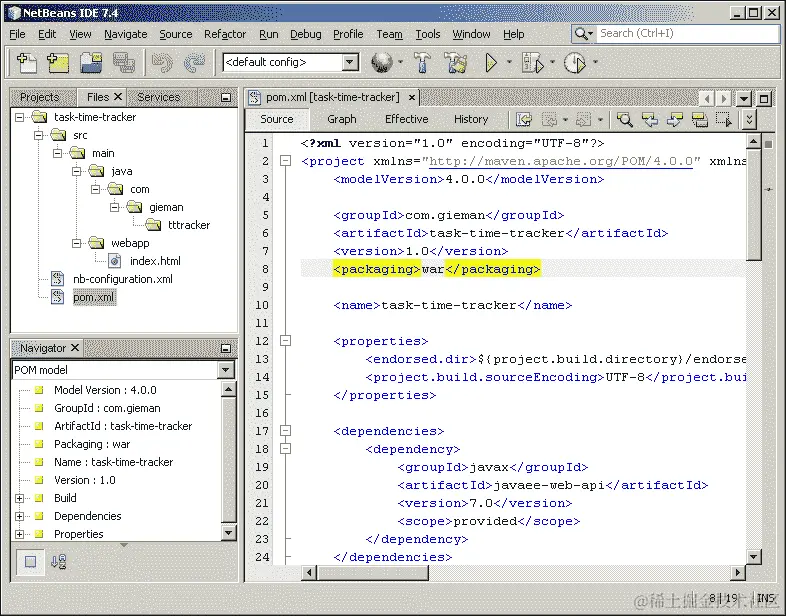Open the History view of pom.xml
The height and width of the screenshot is (616, 786).
(471, 119)
